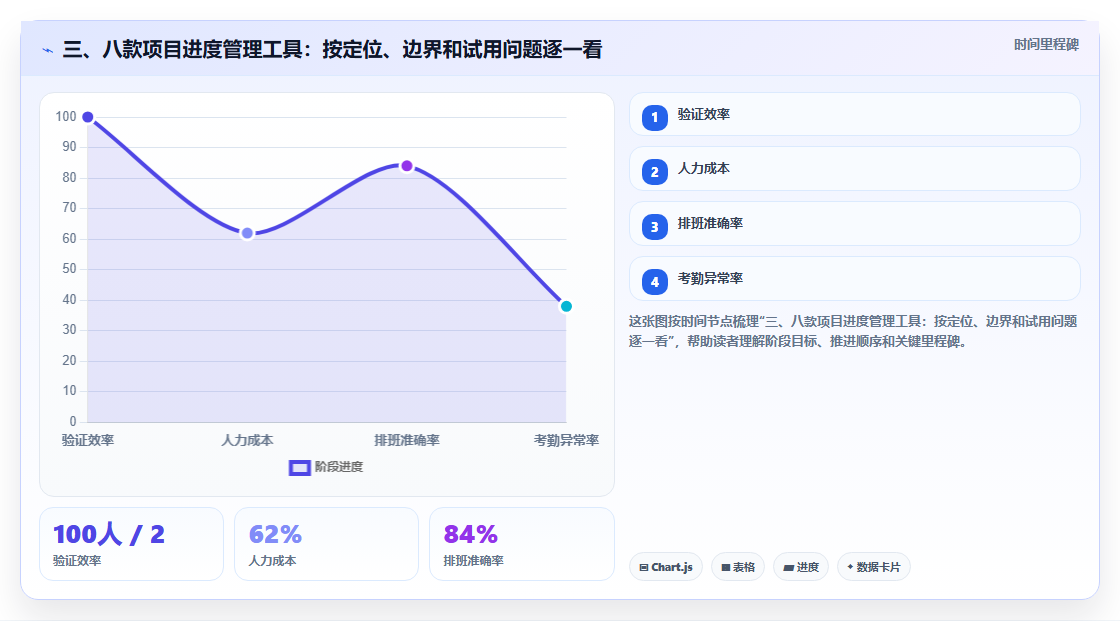Toggle the 阶段进度 legend swatch
This screenshot has width=1120, height=621.
(299, 467)
